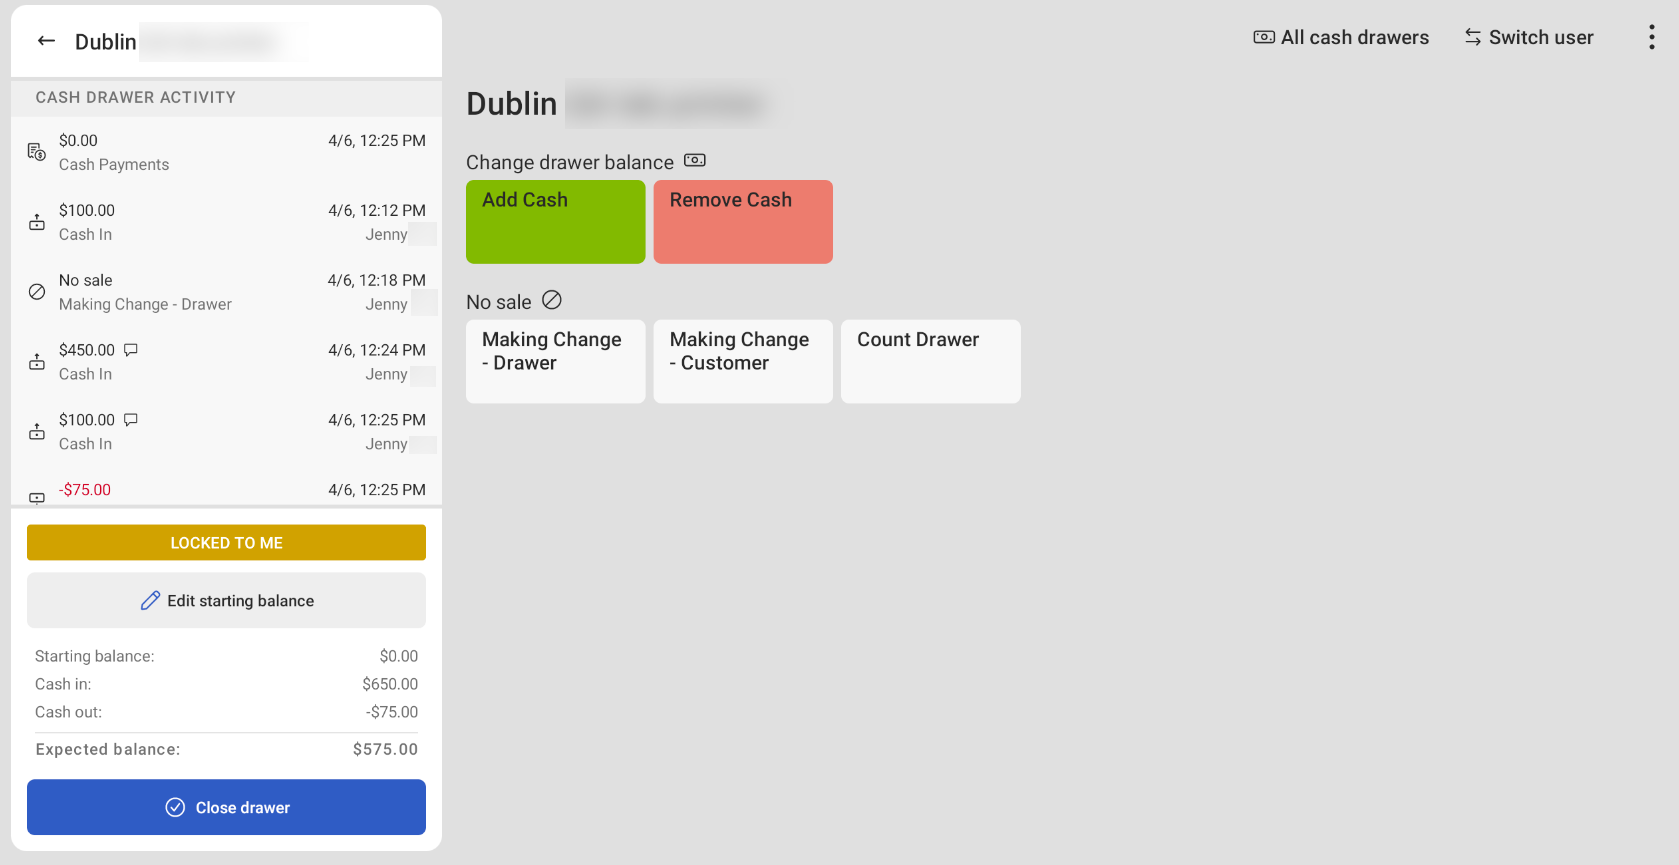Click the cash-in icon for $100.00 at 12:25 PM
Image resolution: width=1679 pixels, height=865 pixels.
[x=37, y=432]
